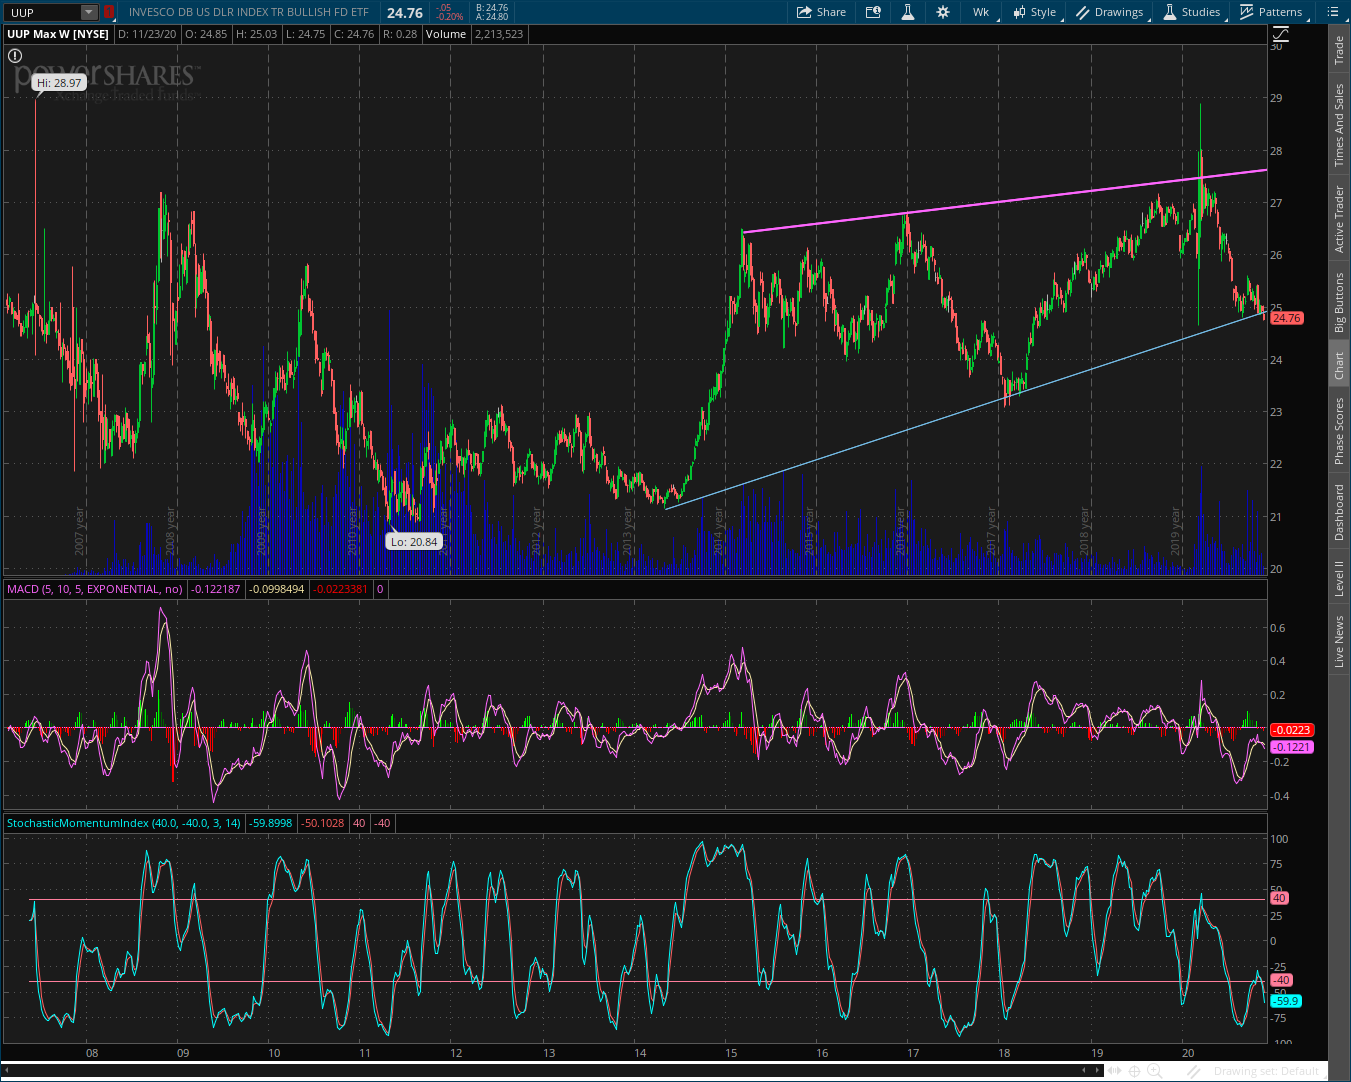Open the Patterns menu
The width and height of the screenshot is (1351, 1082).
(x=1271, y=12)
